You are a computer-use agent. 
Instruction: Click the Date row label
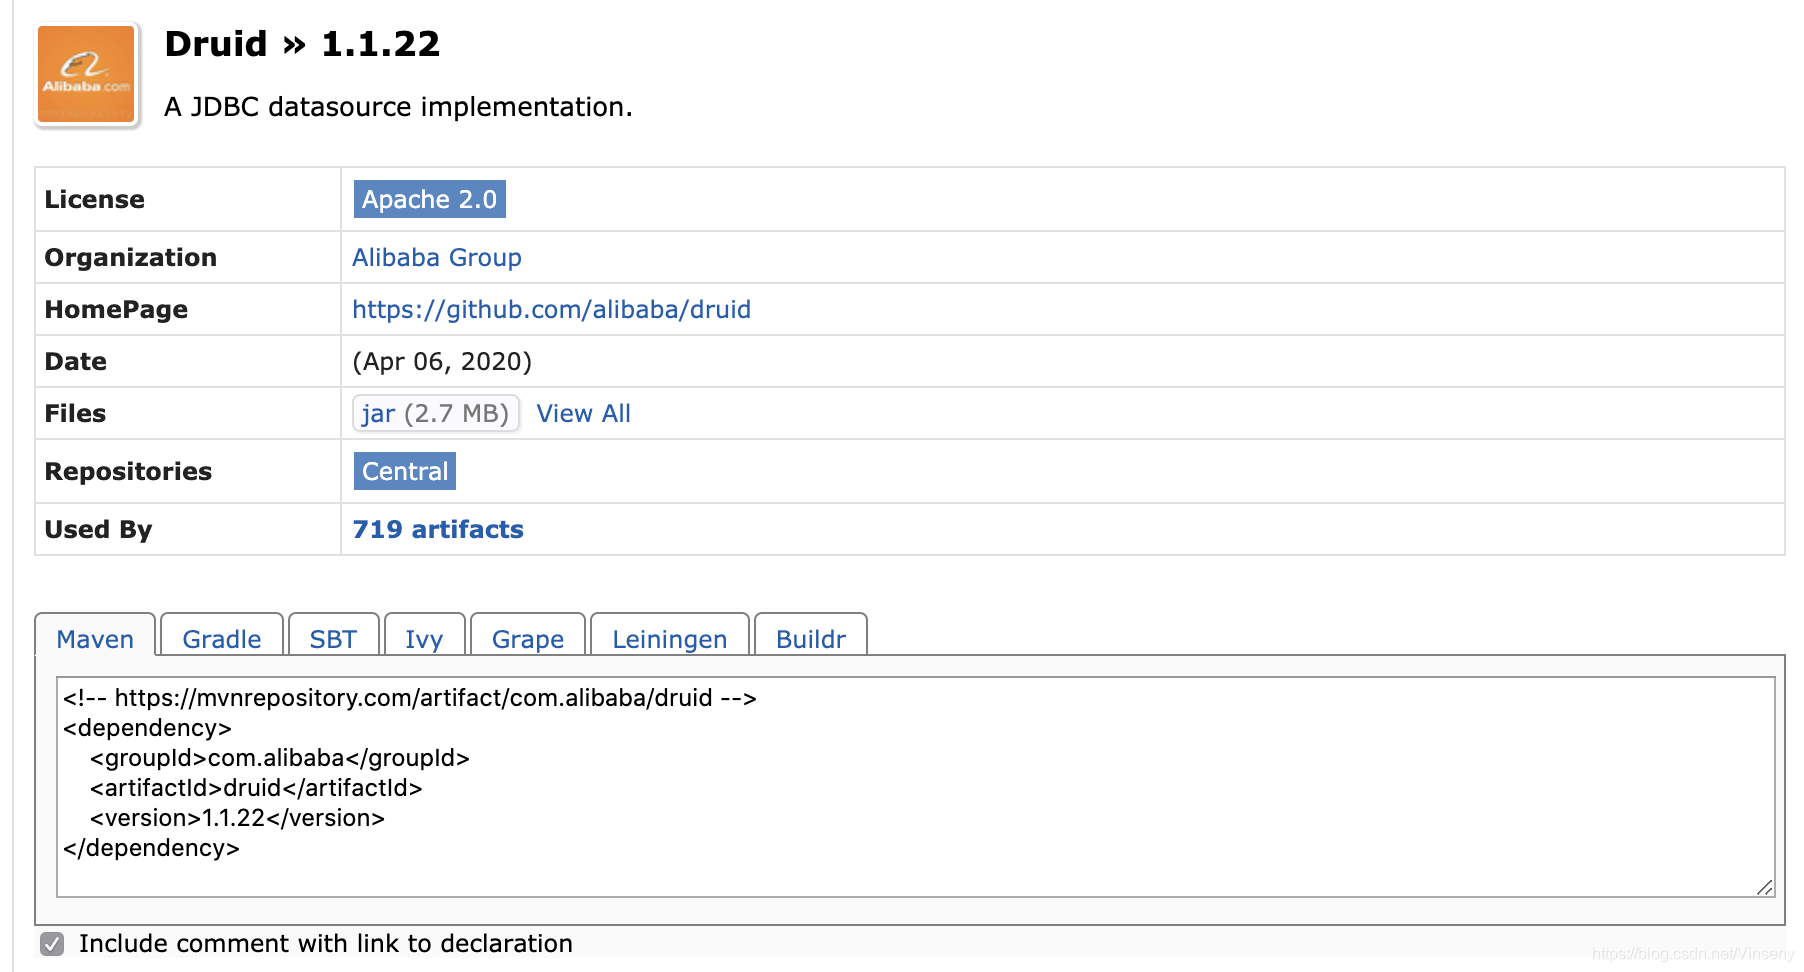click(76, 361)
